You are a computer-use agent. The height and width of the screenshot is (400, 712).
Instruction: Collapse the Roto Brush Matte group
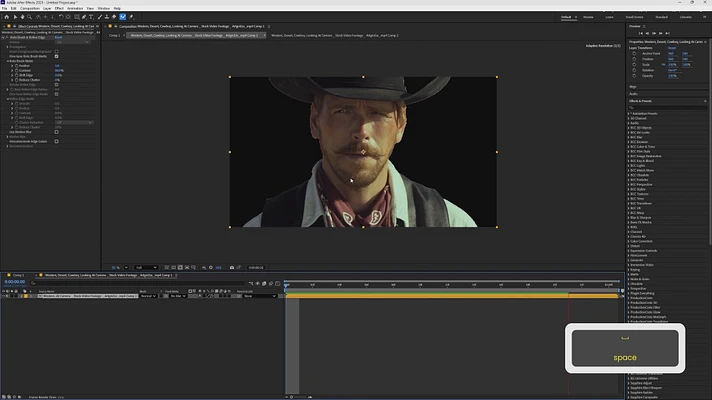coord(8,61)
